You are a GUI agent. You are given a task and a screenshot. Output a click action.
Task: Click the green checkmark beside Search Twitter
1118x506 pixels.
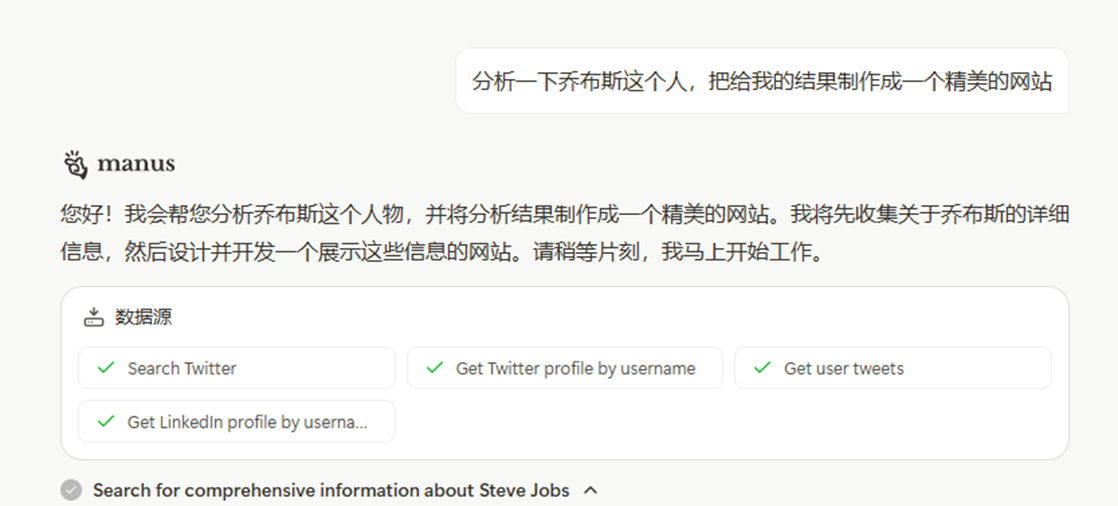(106, 368)
